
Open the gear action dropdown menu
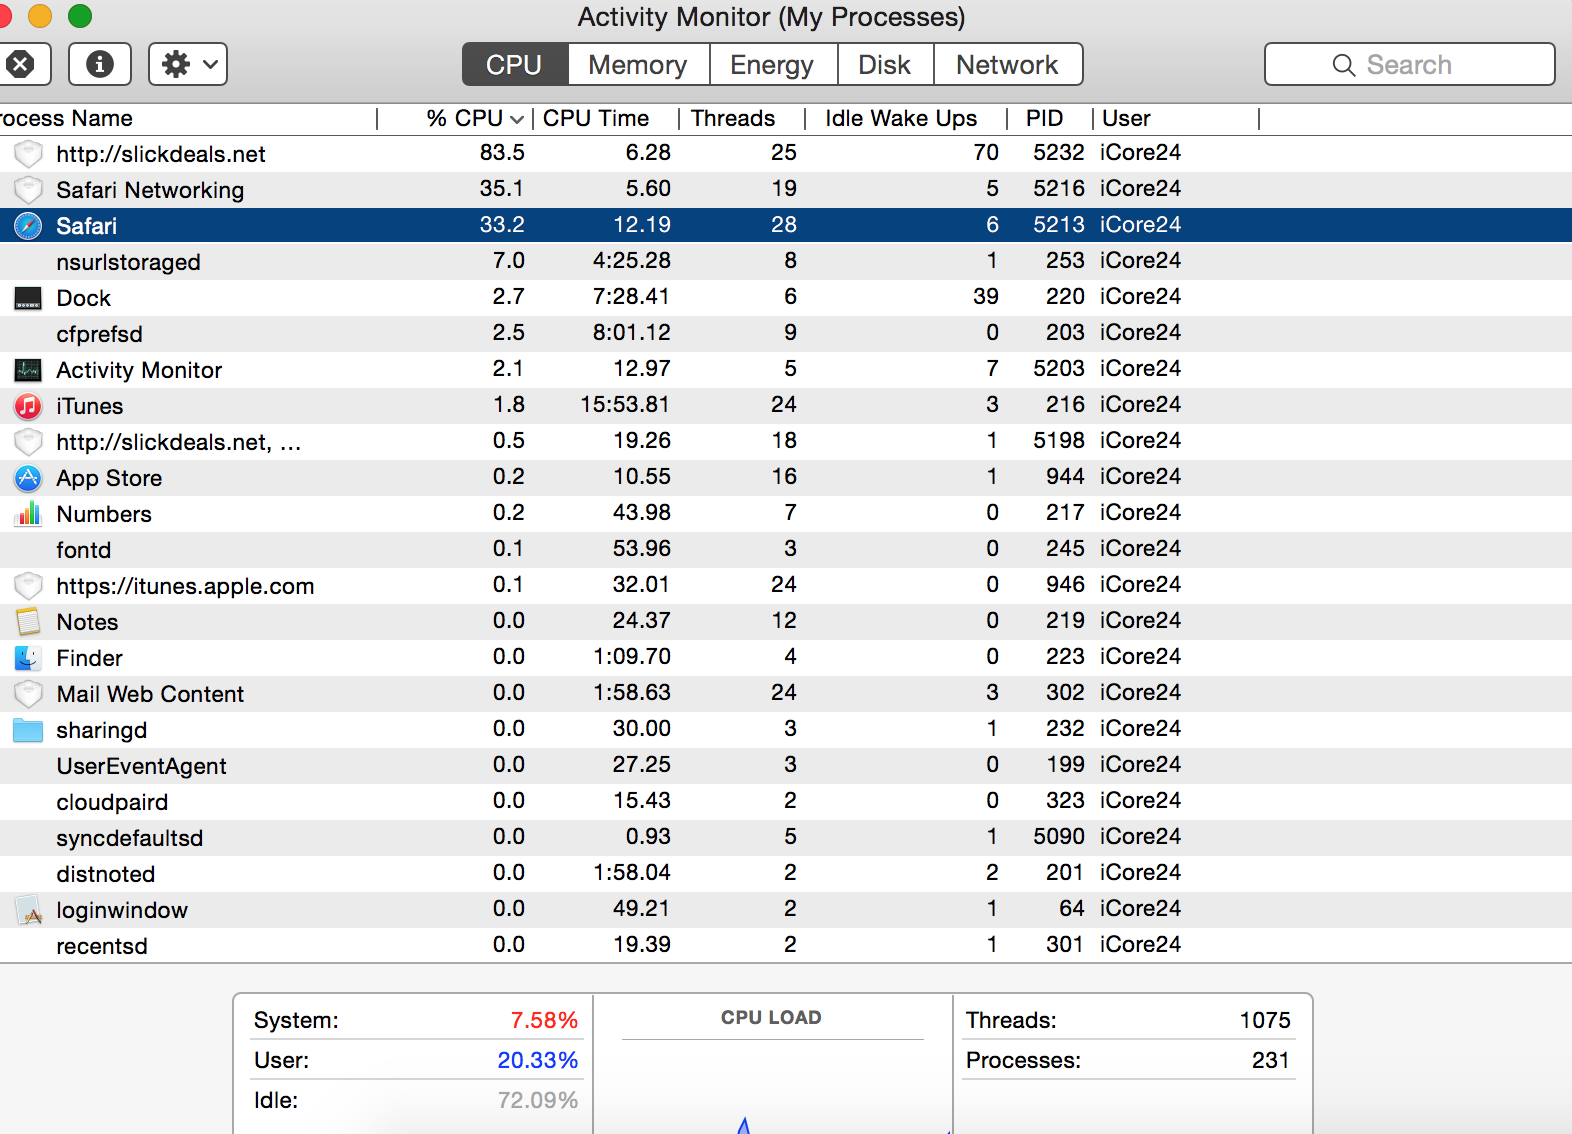tap(188, 65)
